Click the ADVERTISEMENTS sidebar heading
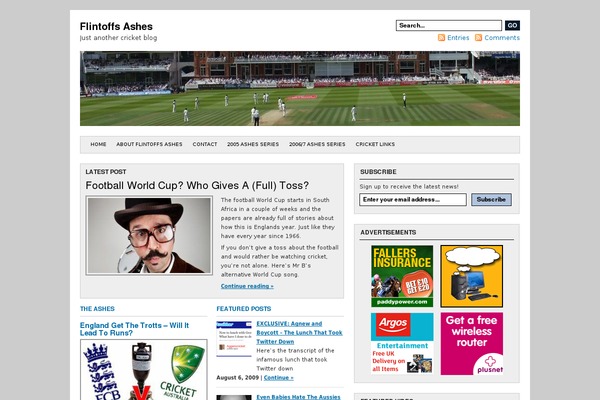600x400 pixels. (388, 232)
